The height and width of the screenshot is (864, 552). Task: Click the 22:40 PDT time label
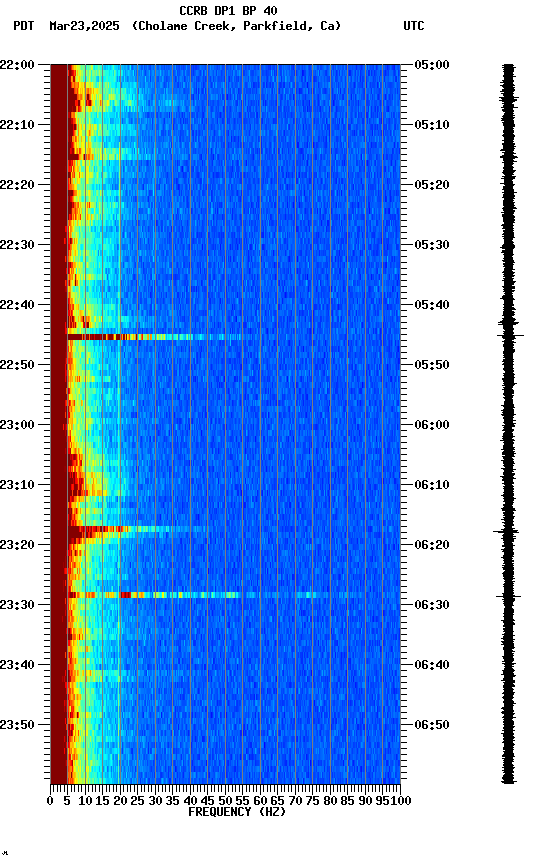coord(17,305)
